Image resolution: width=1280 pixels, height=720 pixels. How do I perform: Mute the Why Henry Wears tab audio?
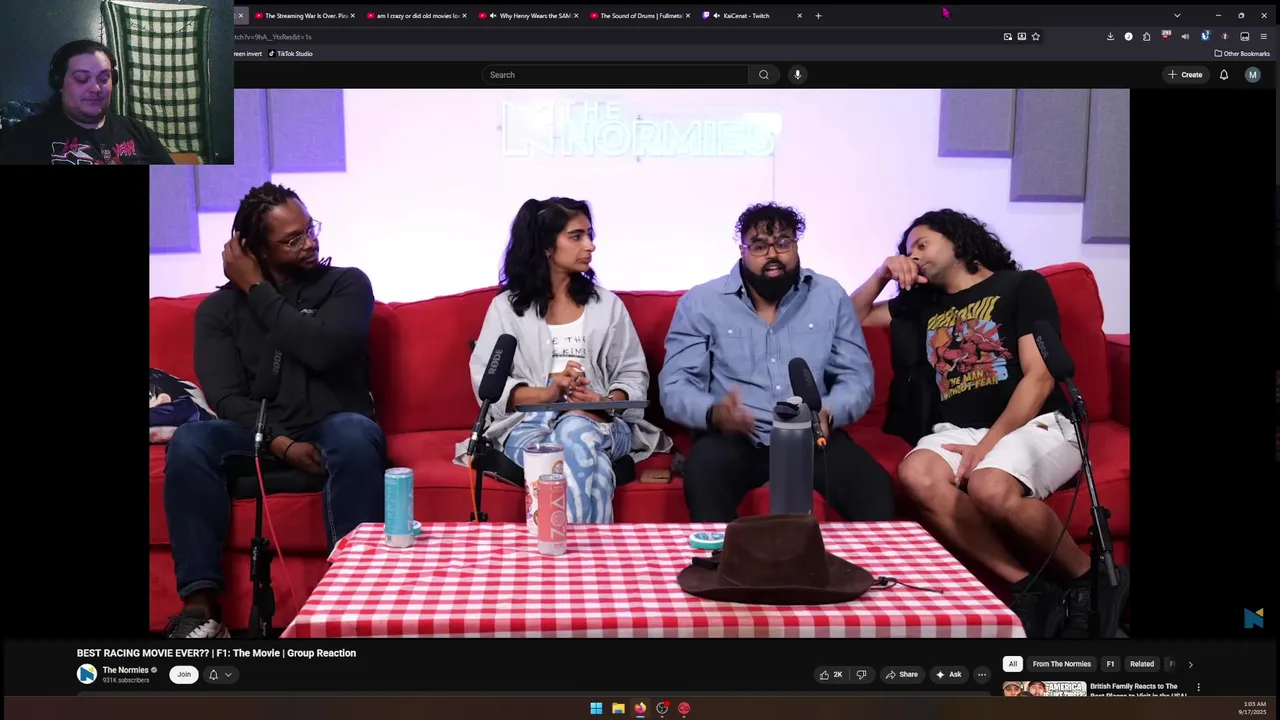[x=493, y=16]
